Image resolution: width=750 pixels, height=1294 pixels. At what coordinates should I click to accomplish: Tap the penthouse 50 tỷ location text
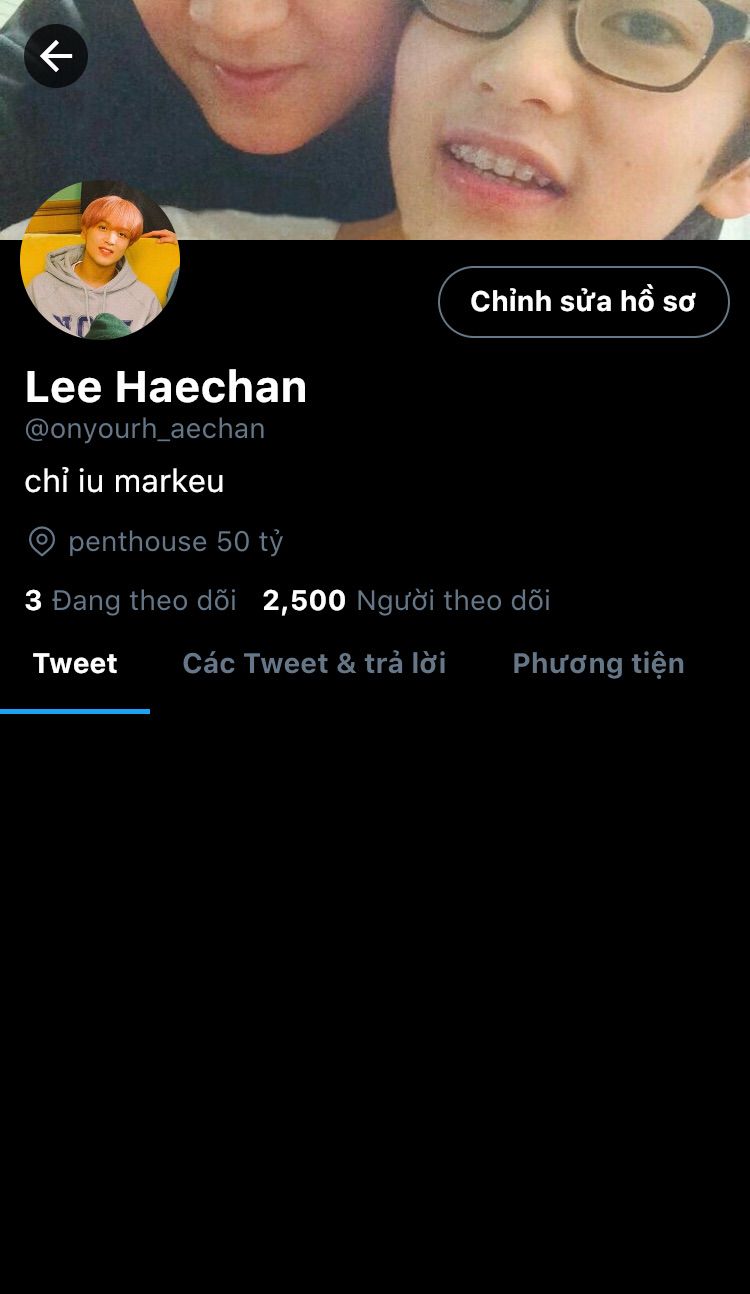click(x=176, y=542)
